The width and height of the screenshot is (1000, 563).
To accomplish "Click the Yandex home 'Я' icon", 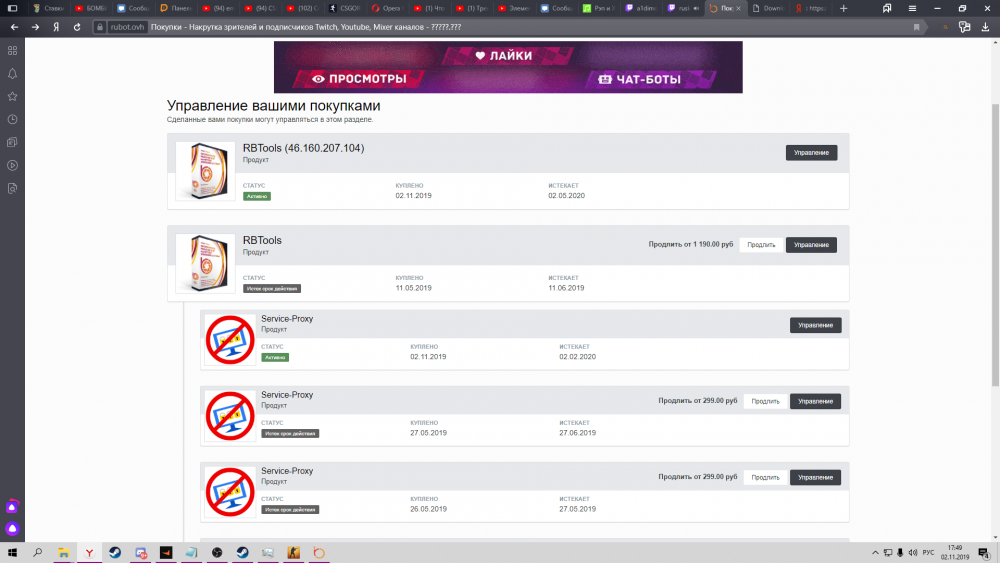I will (56, 27).
